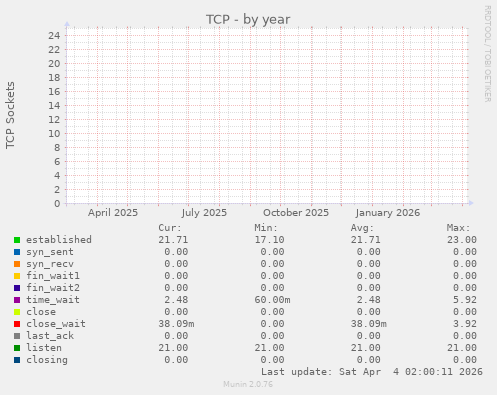Viewport: 497px width, 395px height.
Task: Click close_wait Cur value 38.09m
Action: click(176, 324)
